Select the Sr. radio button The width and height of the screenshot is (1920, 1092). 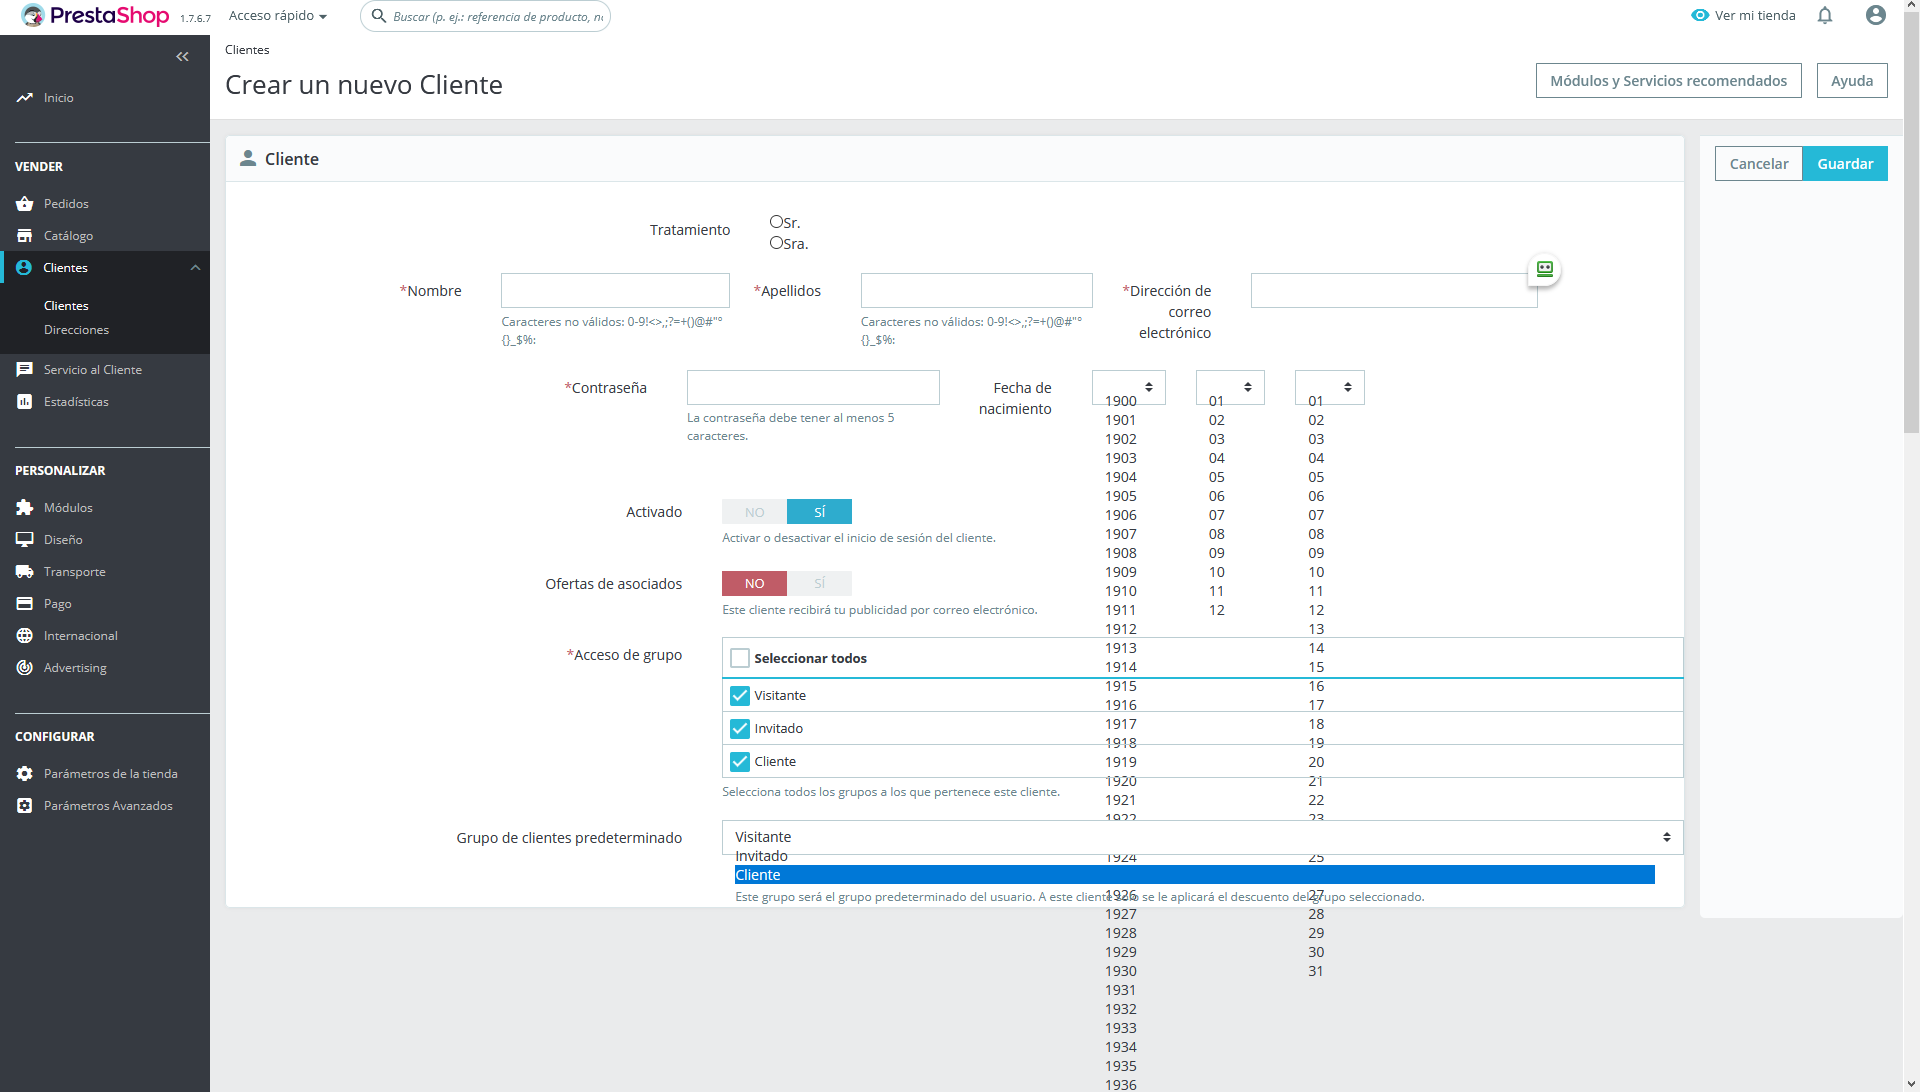coord(776,222)
